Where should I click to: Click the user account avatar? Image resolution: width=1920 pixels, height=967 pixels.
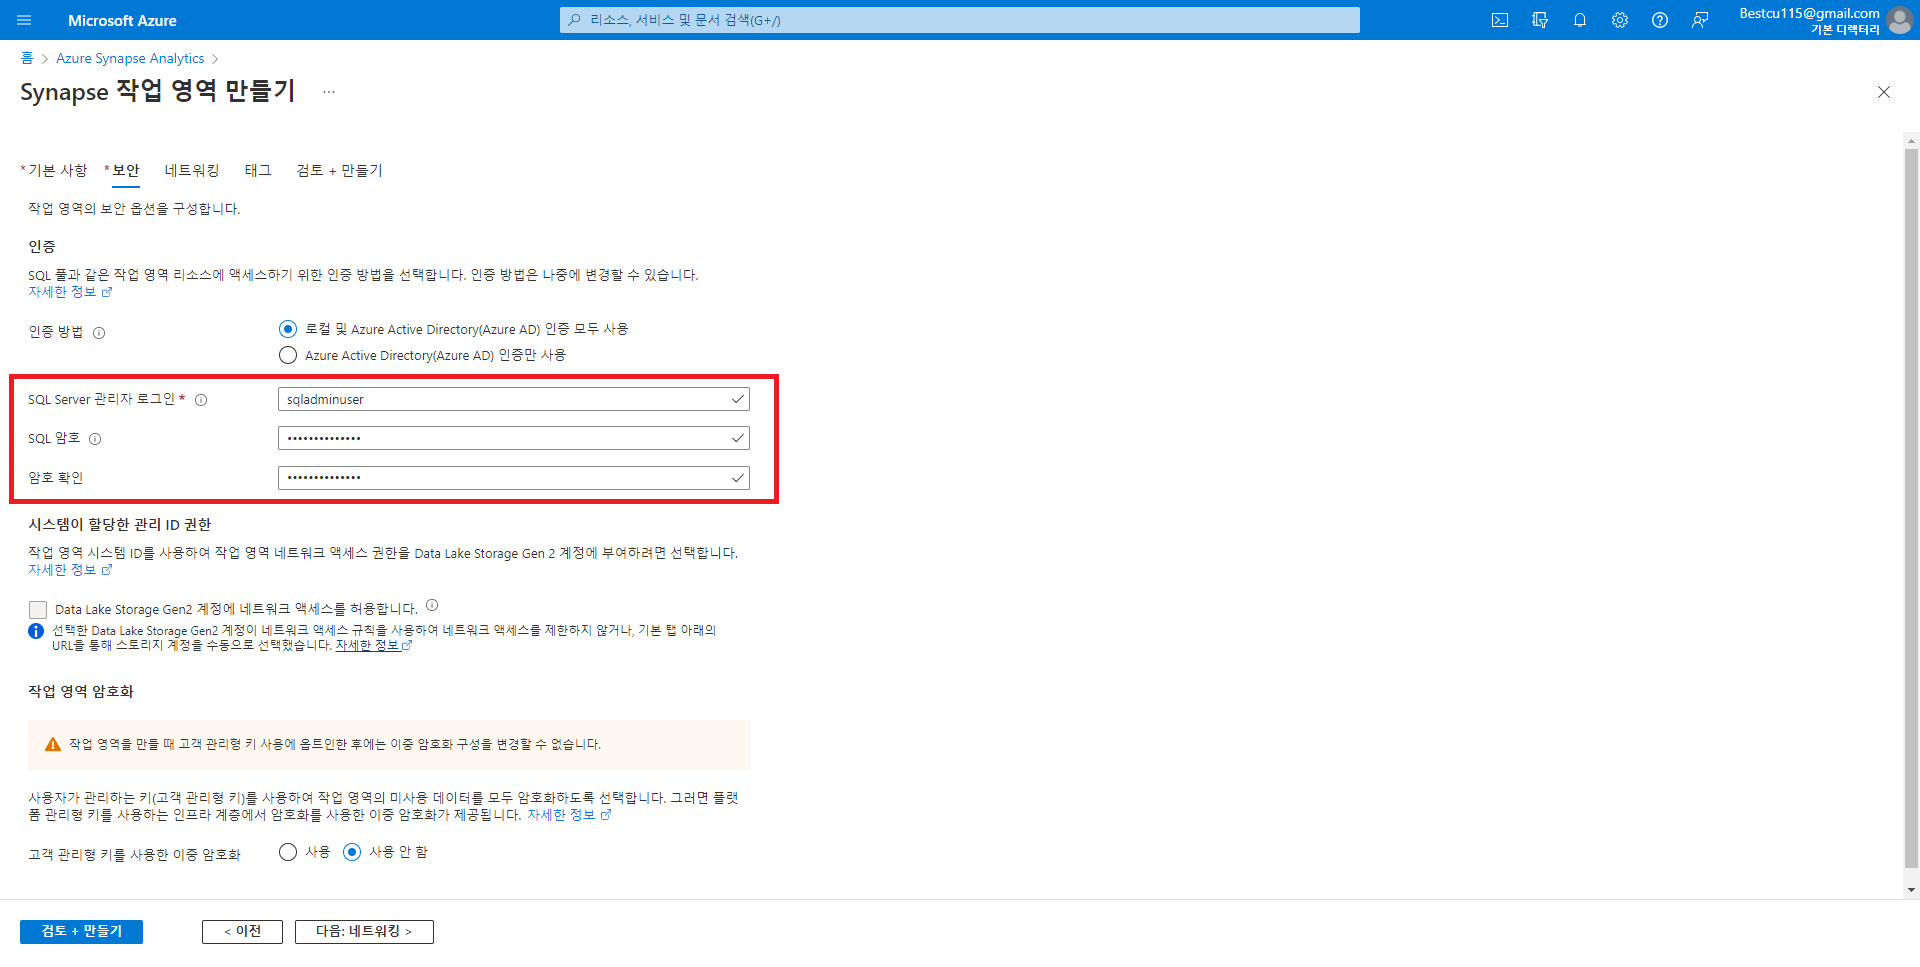[1899, 20]
